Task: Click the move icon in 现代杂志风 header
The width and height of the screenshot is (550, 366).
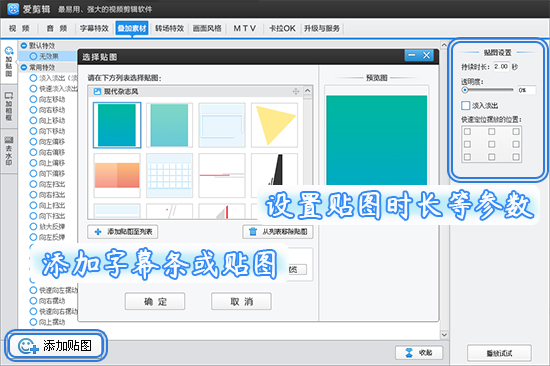Action: click(x=296, y=92)
